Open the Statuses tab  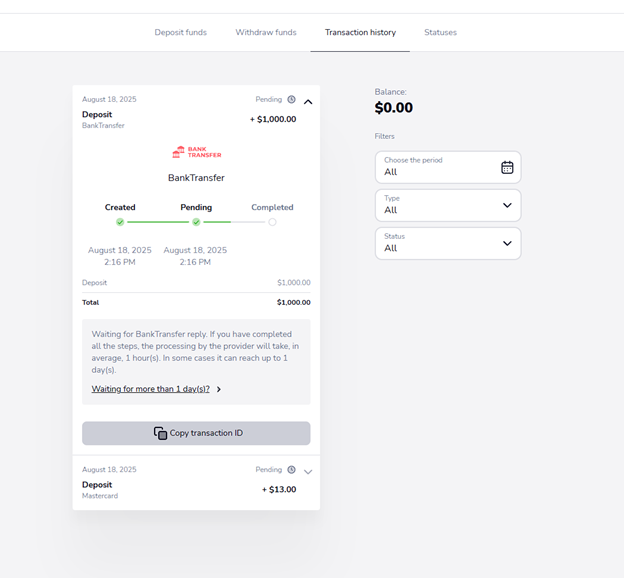click(x=440, y=32)
